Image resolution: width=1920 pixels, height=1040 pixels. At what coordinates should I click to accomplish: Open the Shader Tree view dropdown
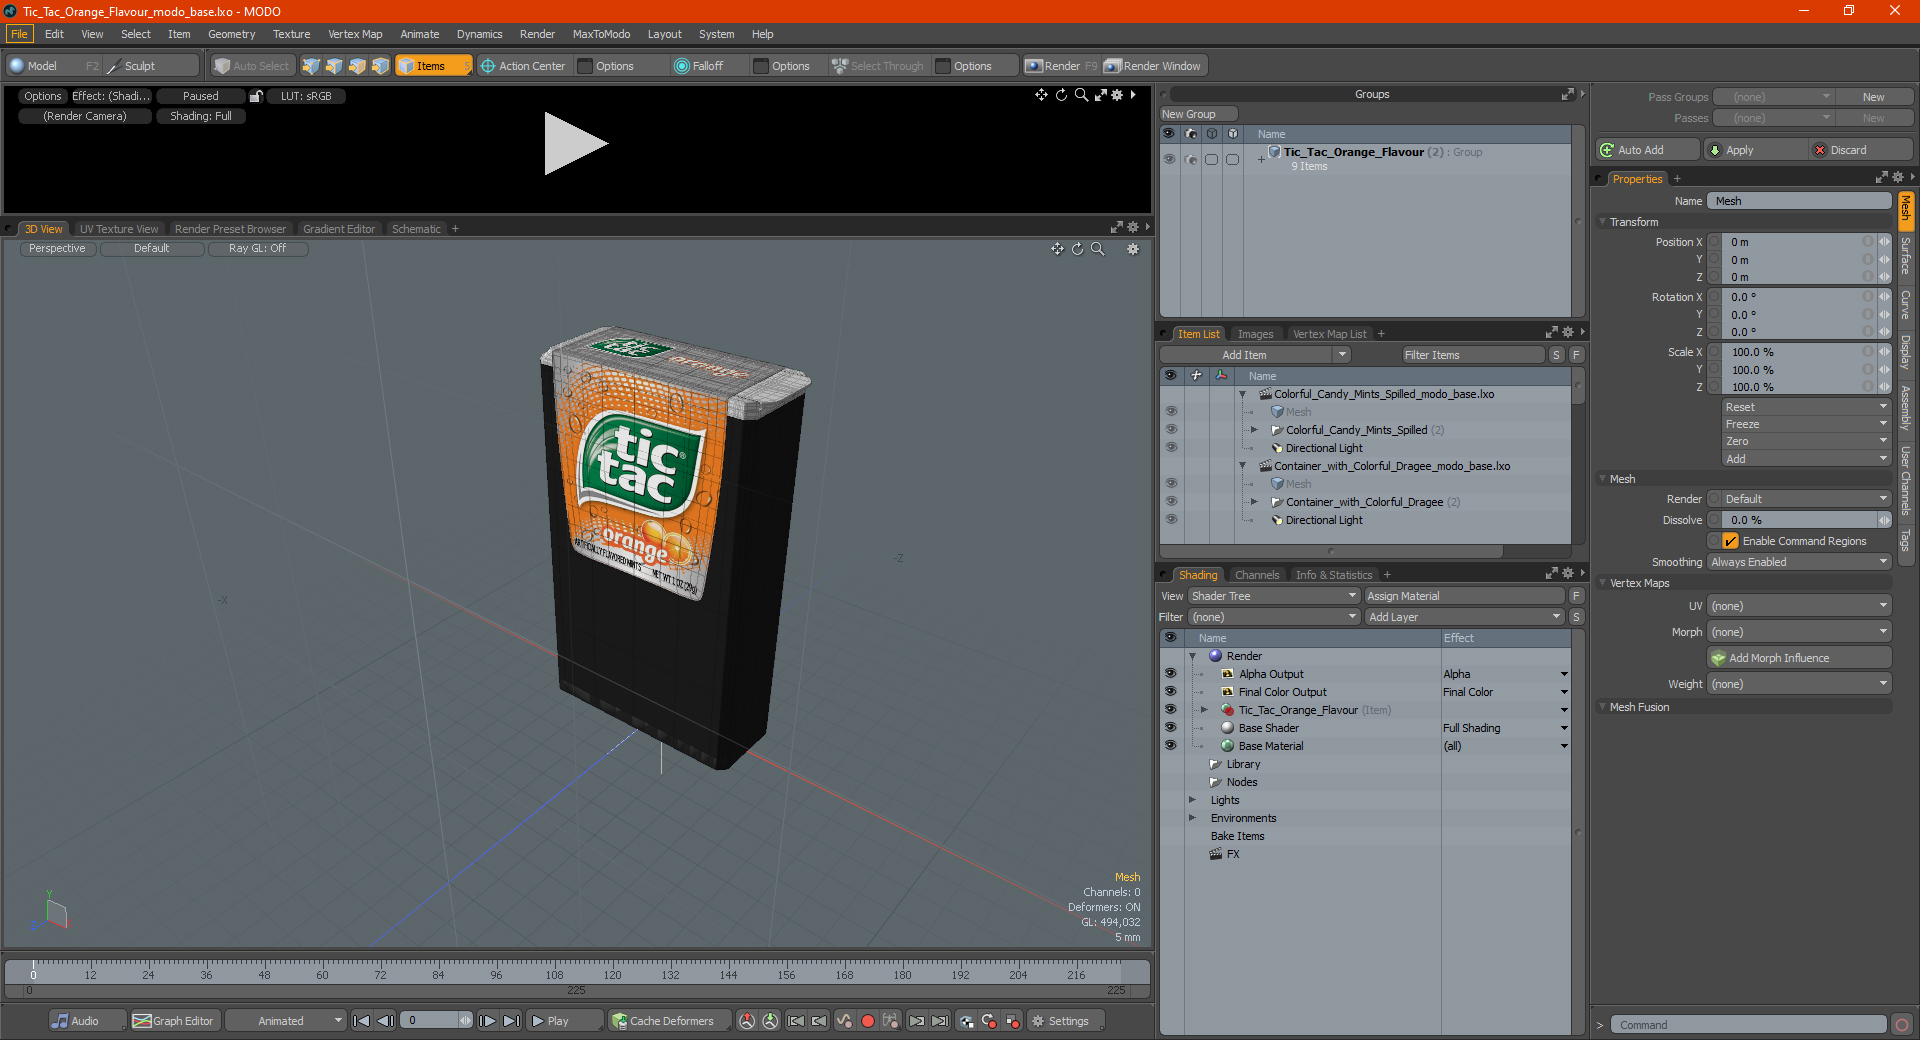click(x=1274, y=596)
